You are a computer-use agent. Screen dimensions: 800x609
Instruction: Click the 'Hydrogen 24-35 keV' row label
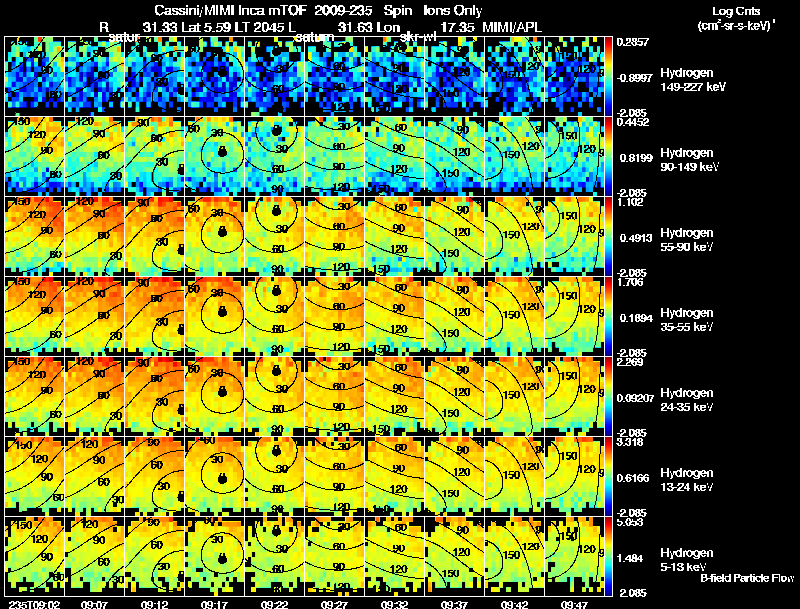[687, 400]
